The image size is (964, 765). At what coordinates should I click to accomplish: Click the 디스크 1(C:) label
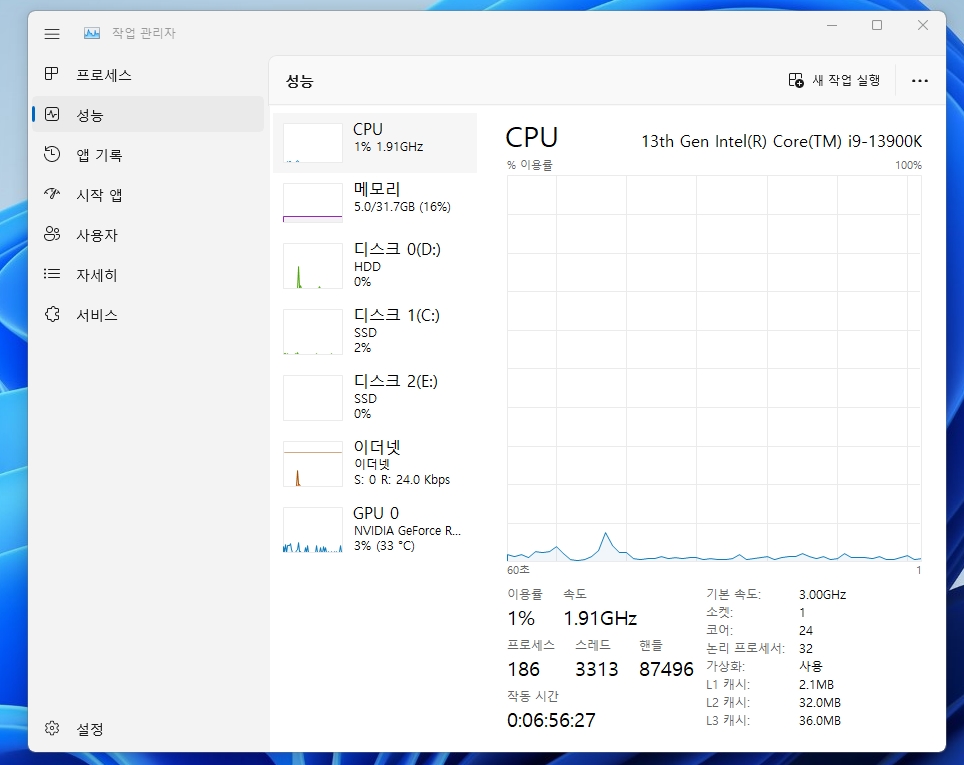pyautogui.click(x=397, y=315)
